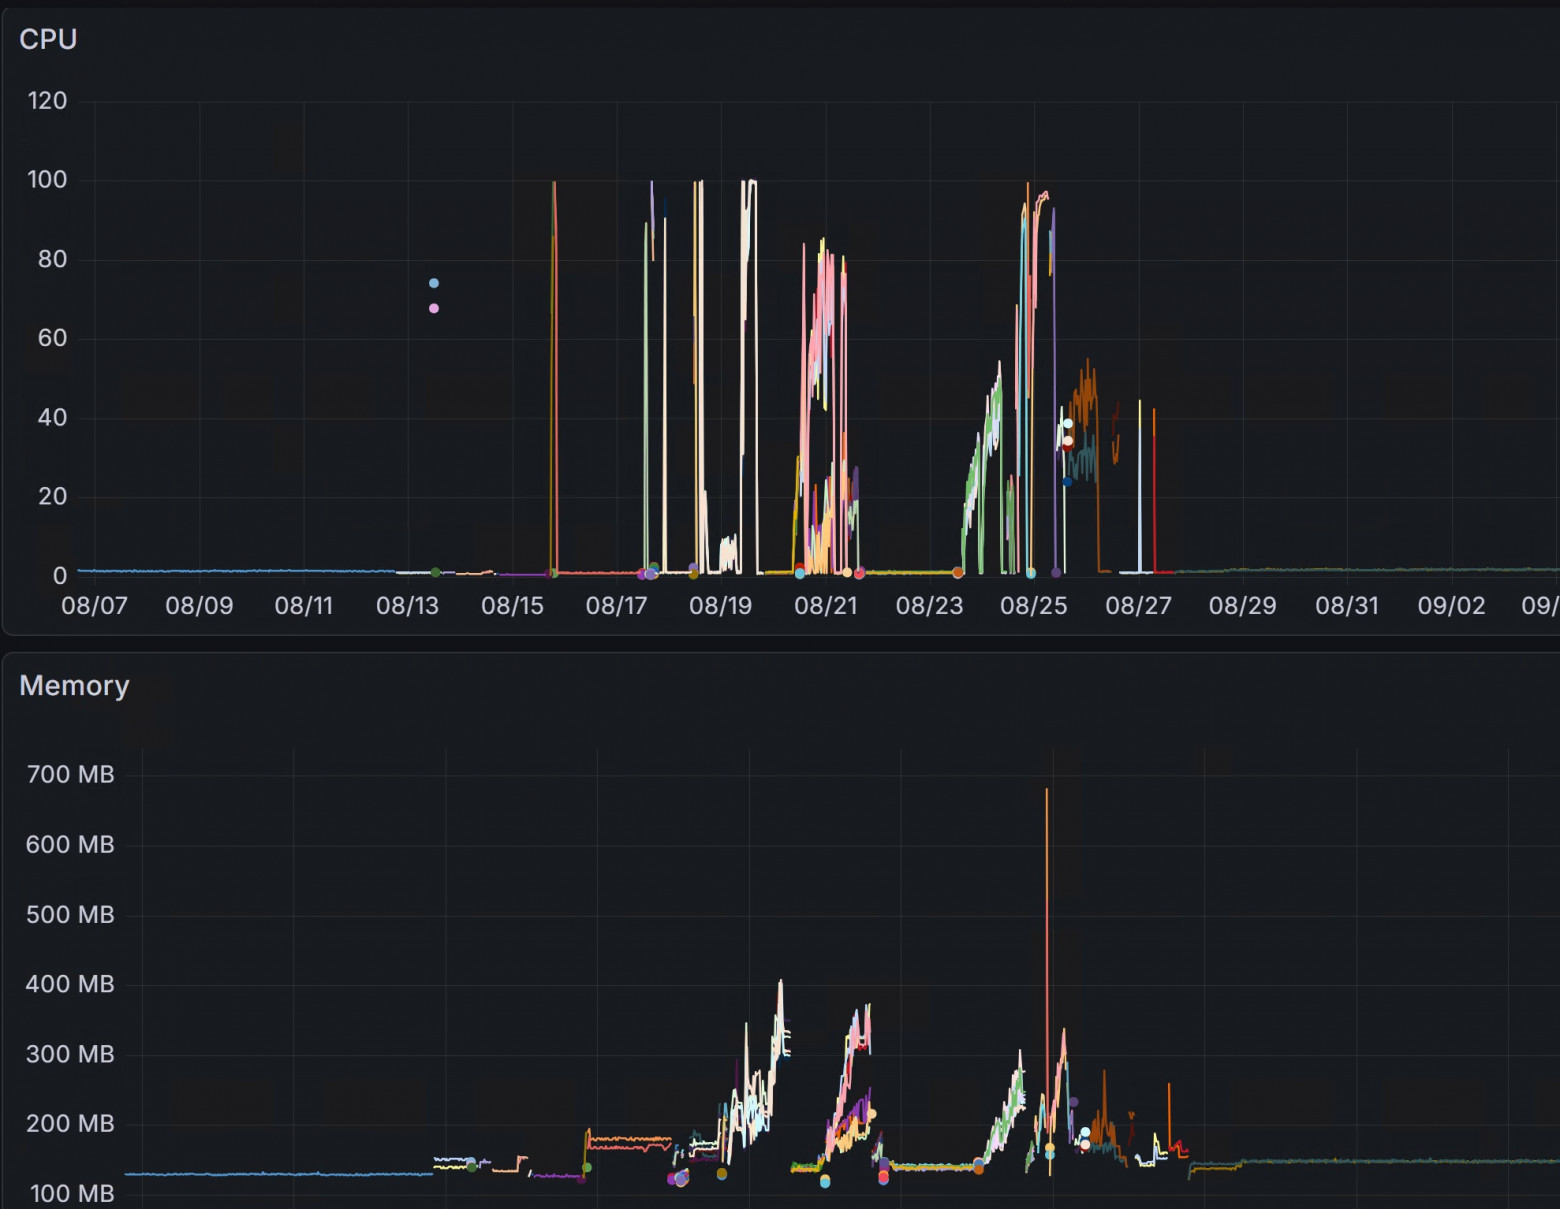Click the 700 MB label on Memory axis
Image resolution: width=1560 pixels, height=1209 pixels.
[70, 774]
